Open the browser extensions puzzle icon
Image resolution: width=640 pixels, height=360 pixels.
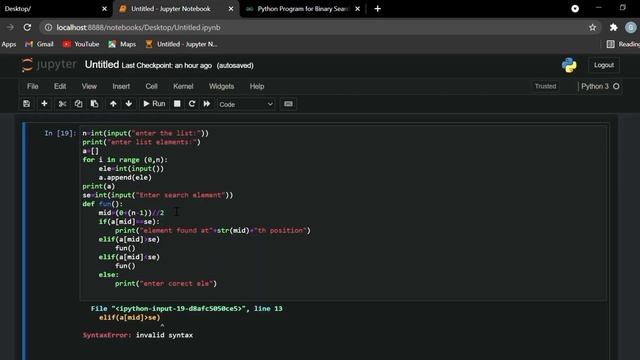pos(613,27)
